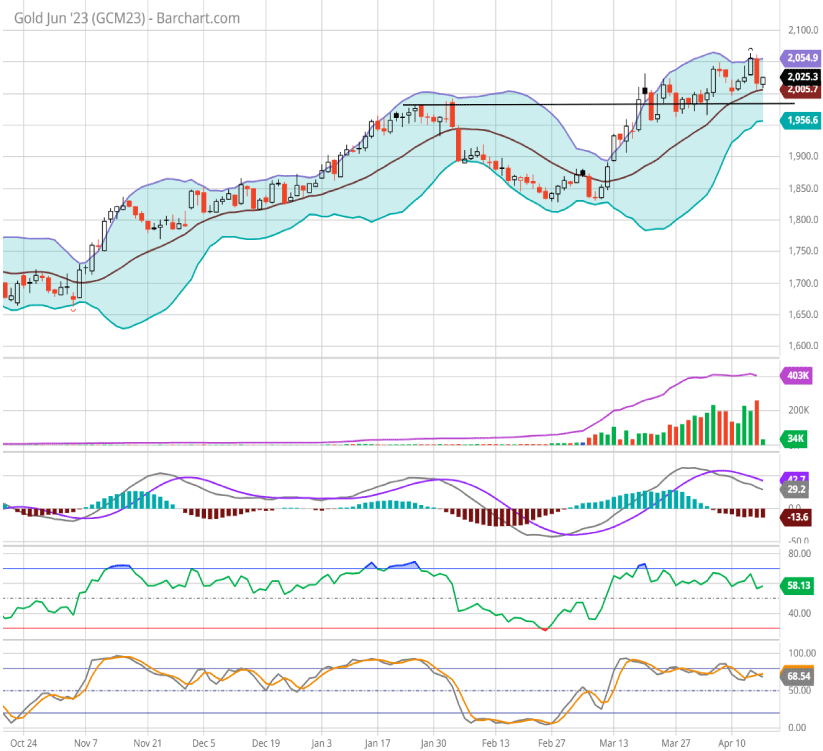Click the tallest red volume bar
The image size is (823, 751).
coord(757,422)
